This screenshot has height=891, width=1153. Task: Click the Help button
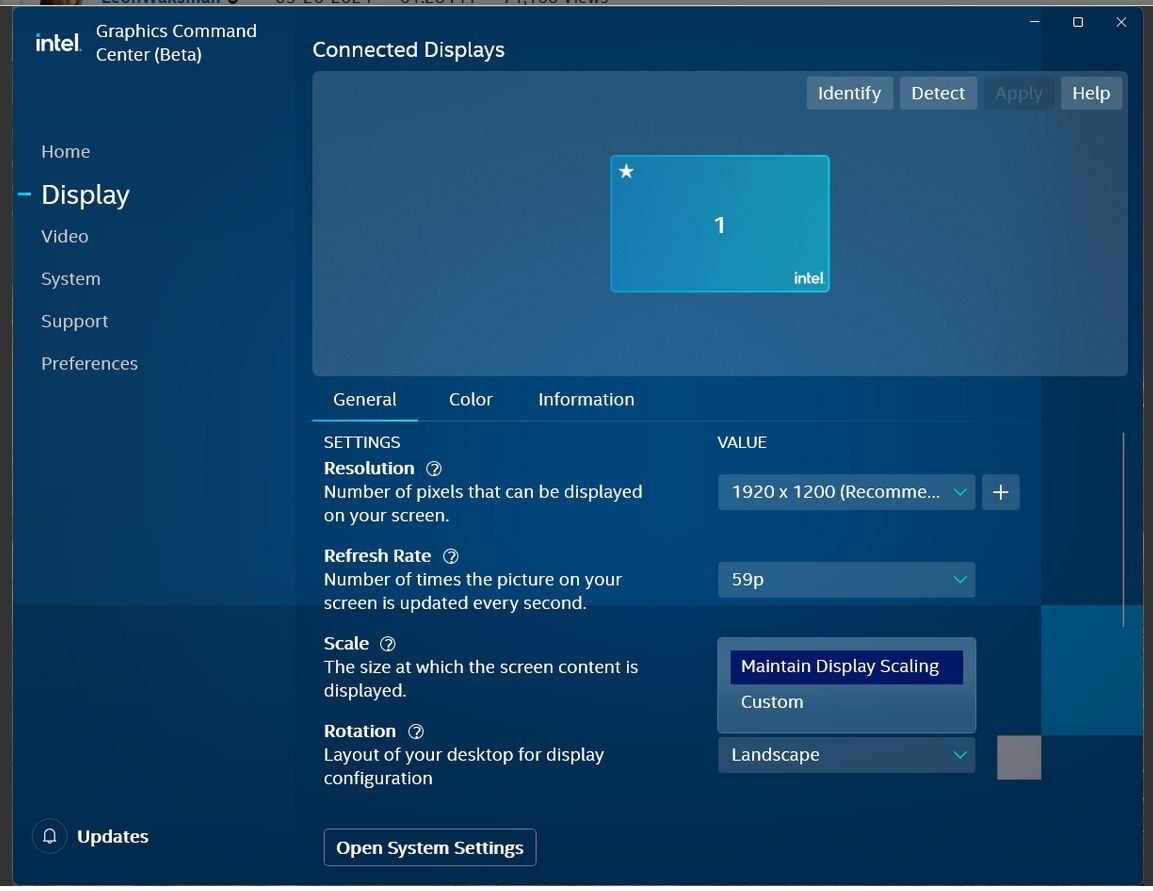(x=1090, y=93)
